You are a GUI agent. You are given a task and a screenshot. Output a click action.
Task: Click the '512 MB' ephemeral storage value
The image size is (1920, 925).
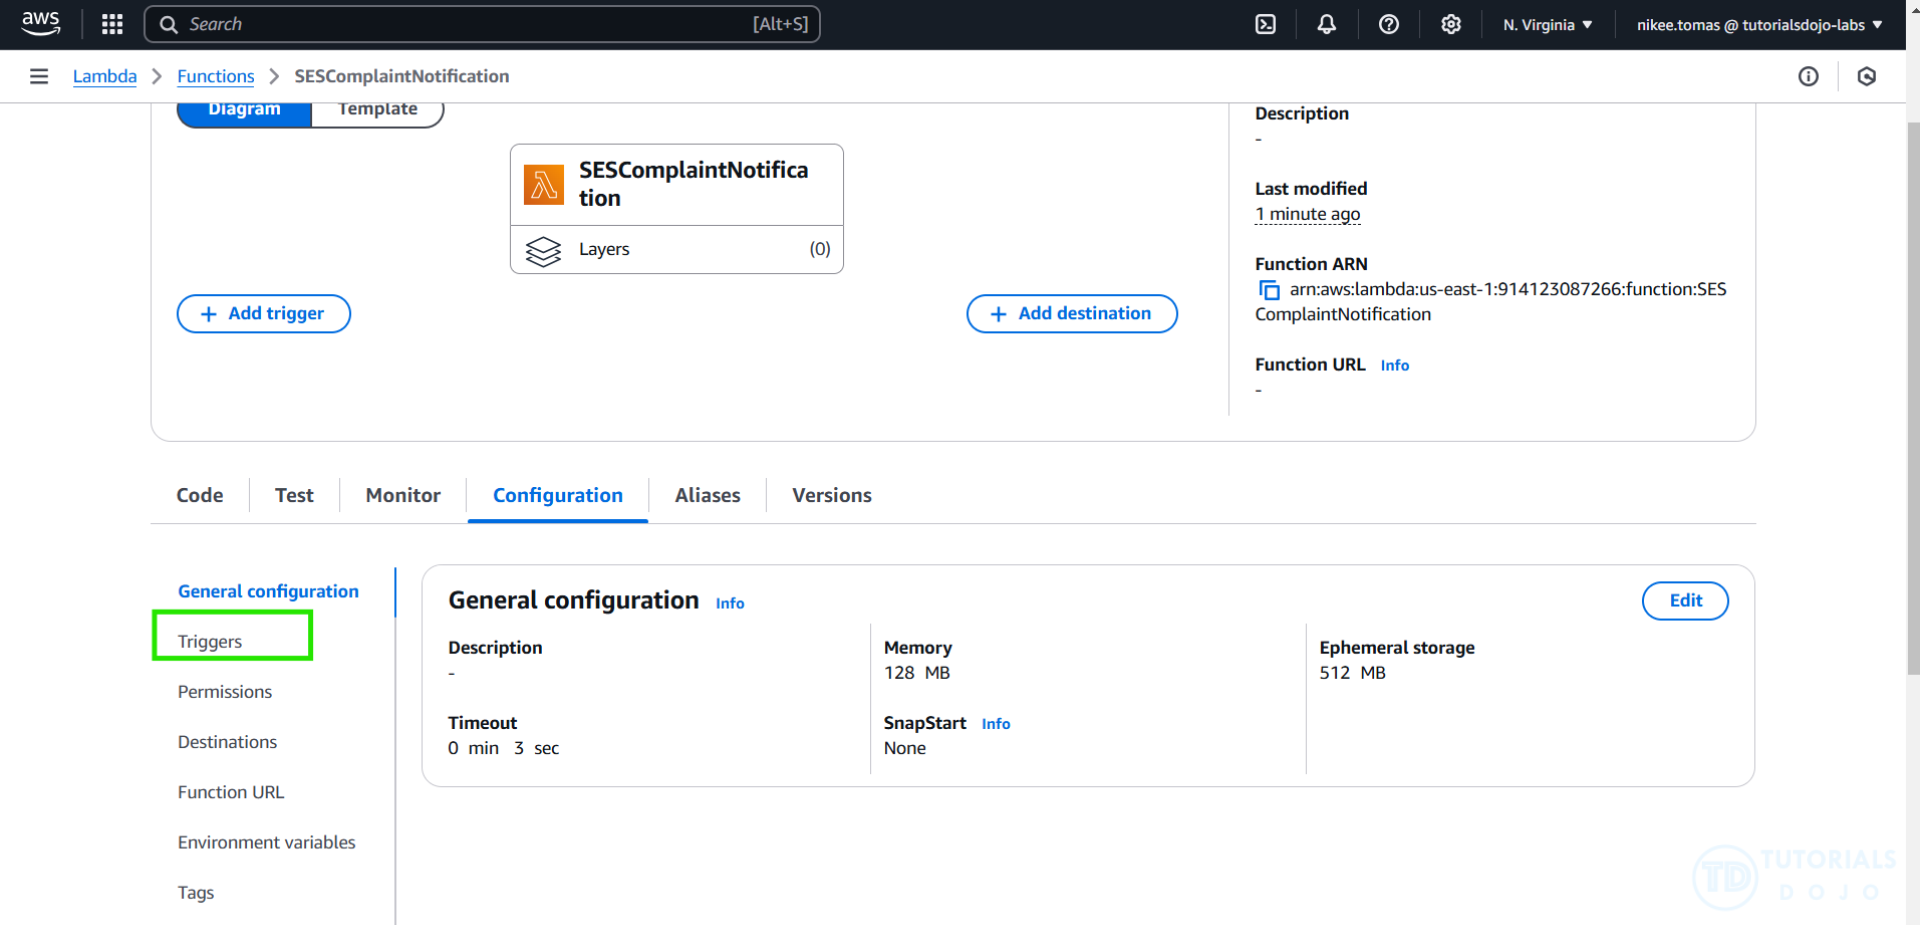[1352, 673]
